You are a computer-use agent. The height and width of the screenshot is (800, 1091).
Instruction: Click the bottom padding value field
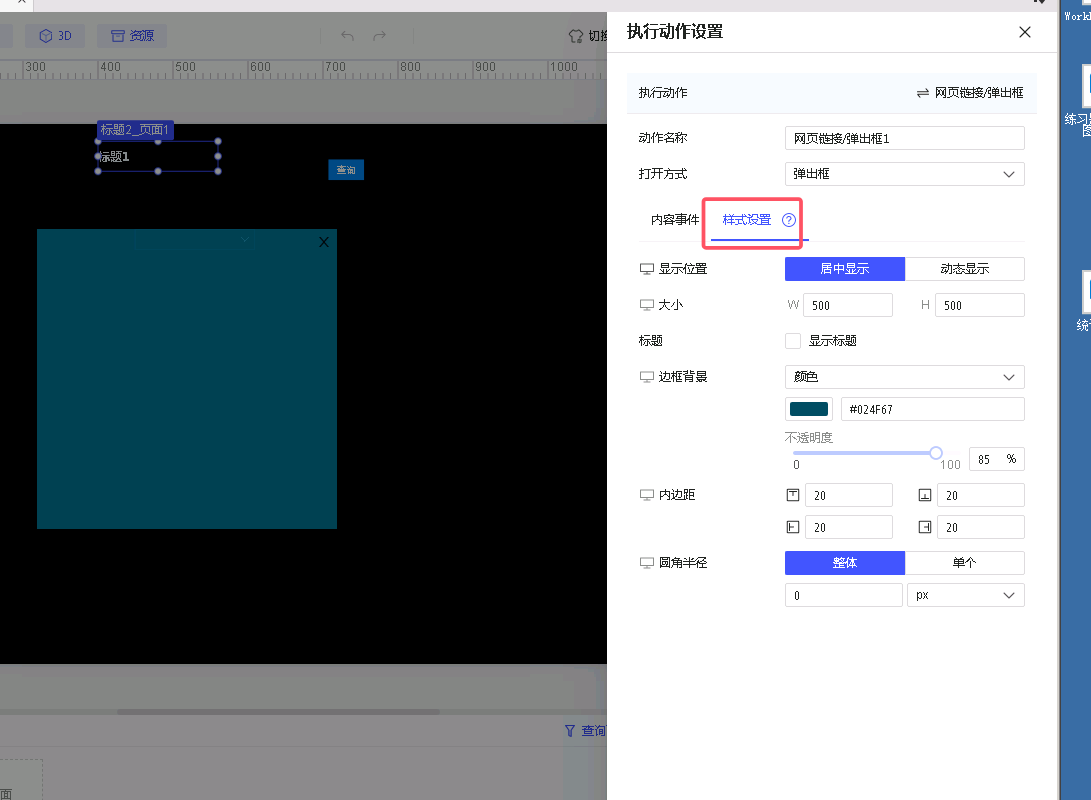click(x=980, y=495)
